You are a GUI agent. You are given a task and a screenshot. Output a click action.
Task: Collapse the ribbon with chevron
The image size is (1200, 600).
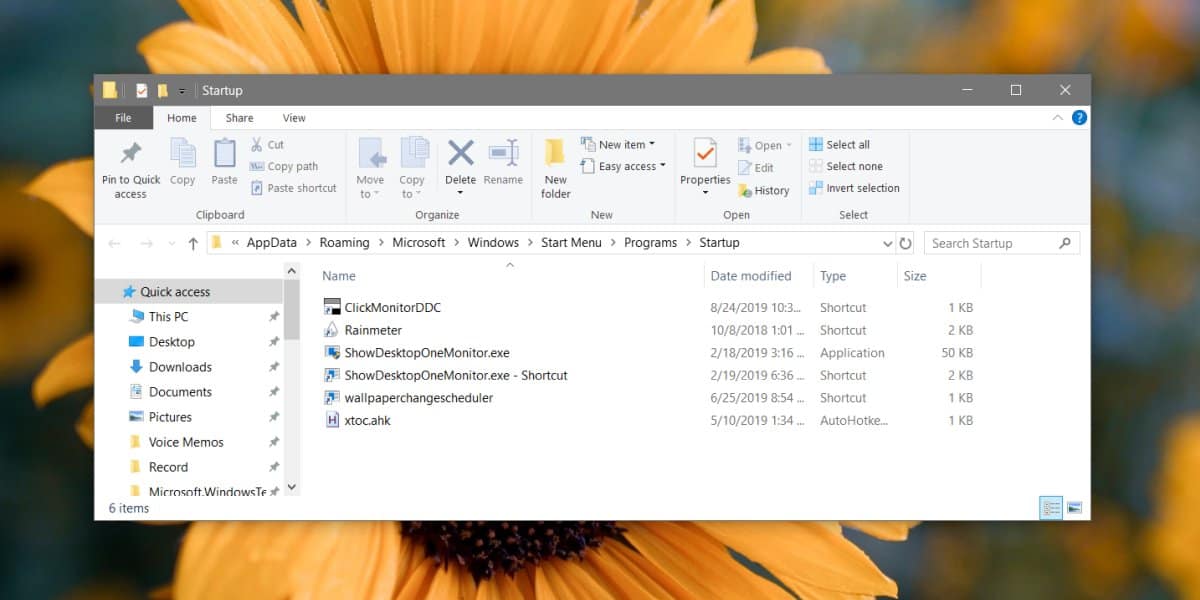click(1058, 118)
